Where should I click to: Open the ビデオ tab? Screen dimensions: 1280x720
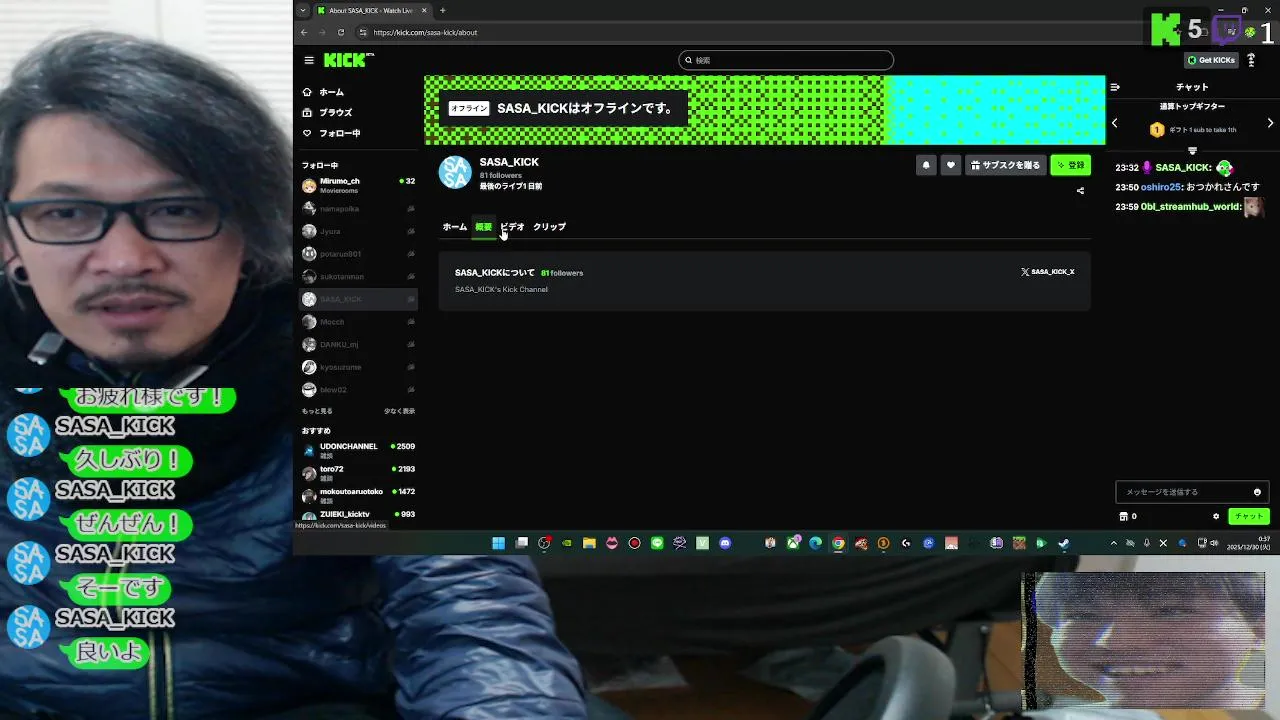click(512, 227)
